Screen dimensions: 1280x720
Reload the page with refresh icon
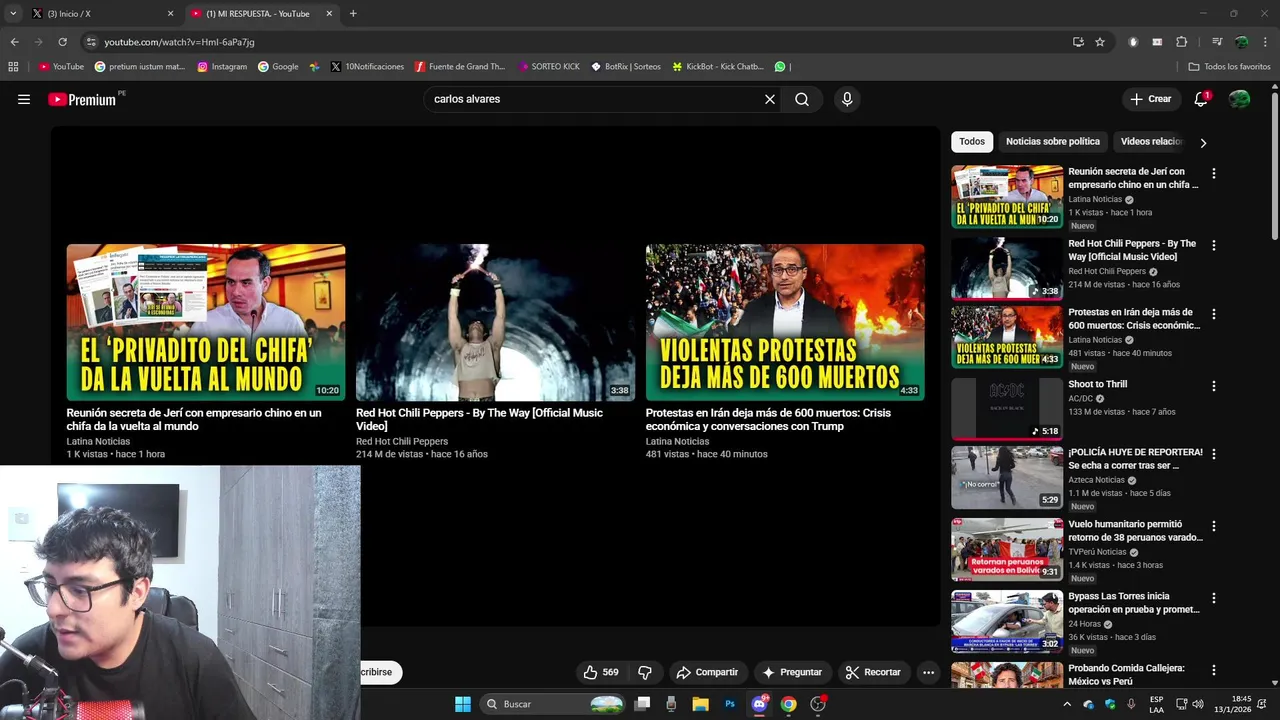click(62, 42)
